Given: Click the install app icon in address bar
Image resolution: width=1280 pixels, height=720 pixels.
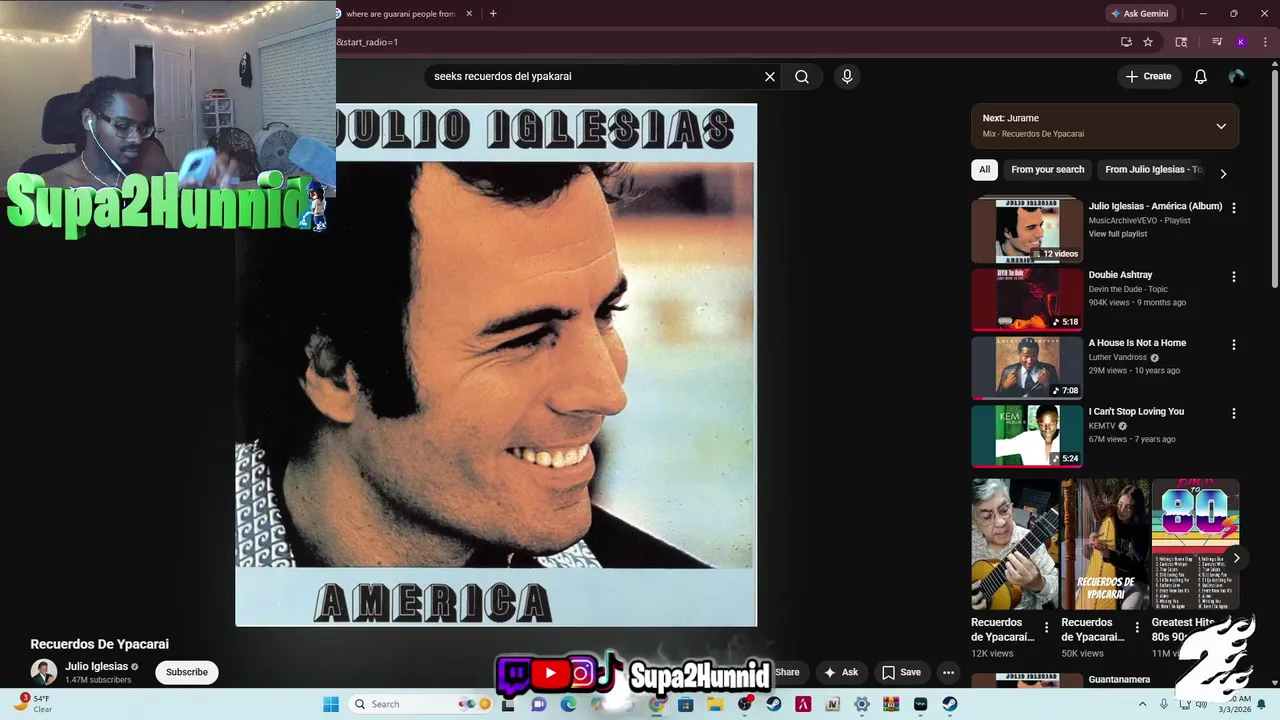Looking at the screenshot, I should (x=1126, y=42).
